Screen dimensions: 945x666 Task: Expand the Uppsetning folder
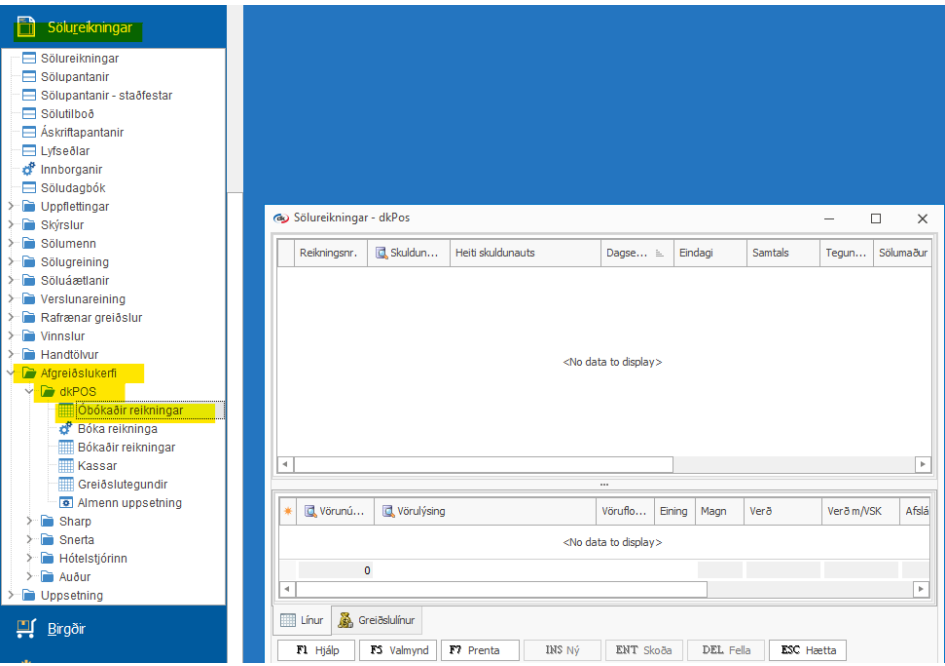(x=11, y=596)
